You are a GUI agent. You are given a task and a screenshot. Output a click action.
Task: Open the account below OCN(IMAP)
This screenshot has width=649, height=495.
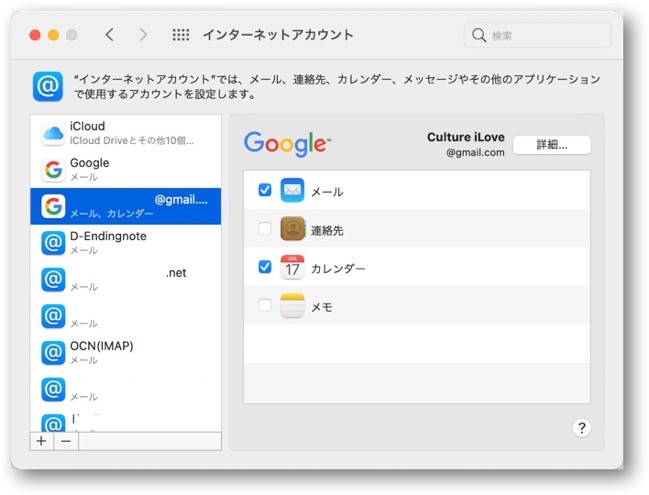[x=125, y=389]
